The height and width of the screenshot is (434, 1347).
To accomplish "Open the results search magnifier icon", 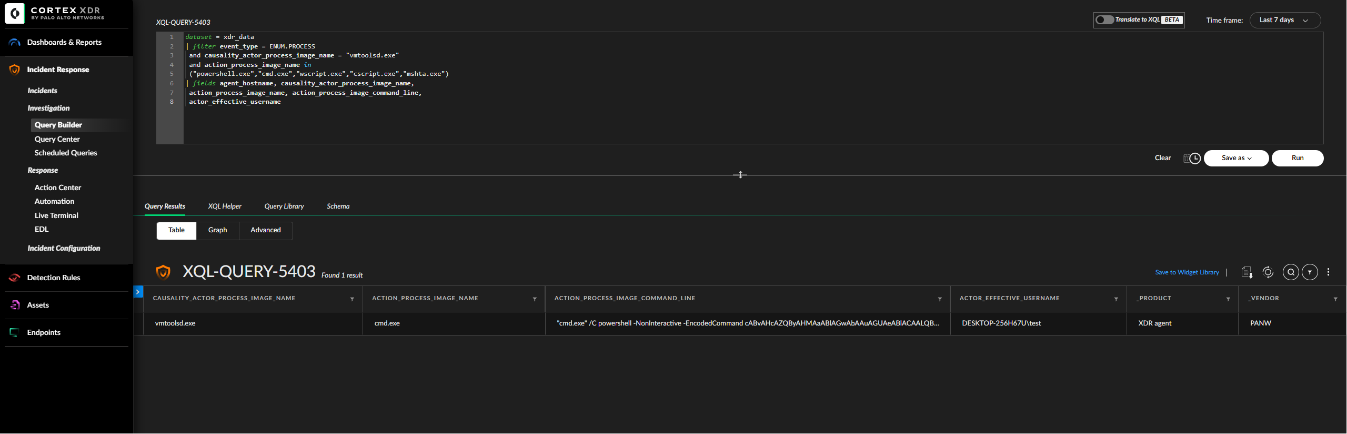I will [x=1290, y=272].
